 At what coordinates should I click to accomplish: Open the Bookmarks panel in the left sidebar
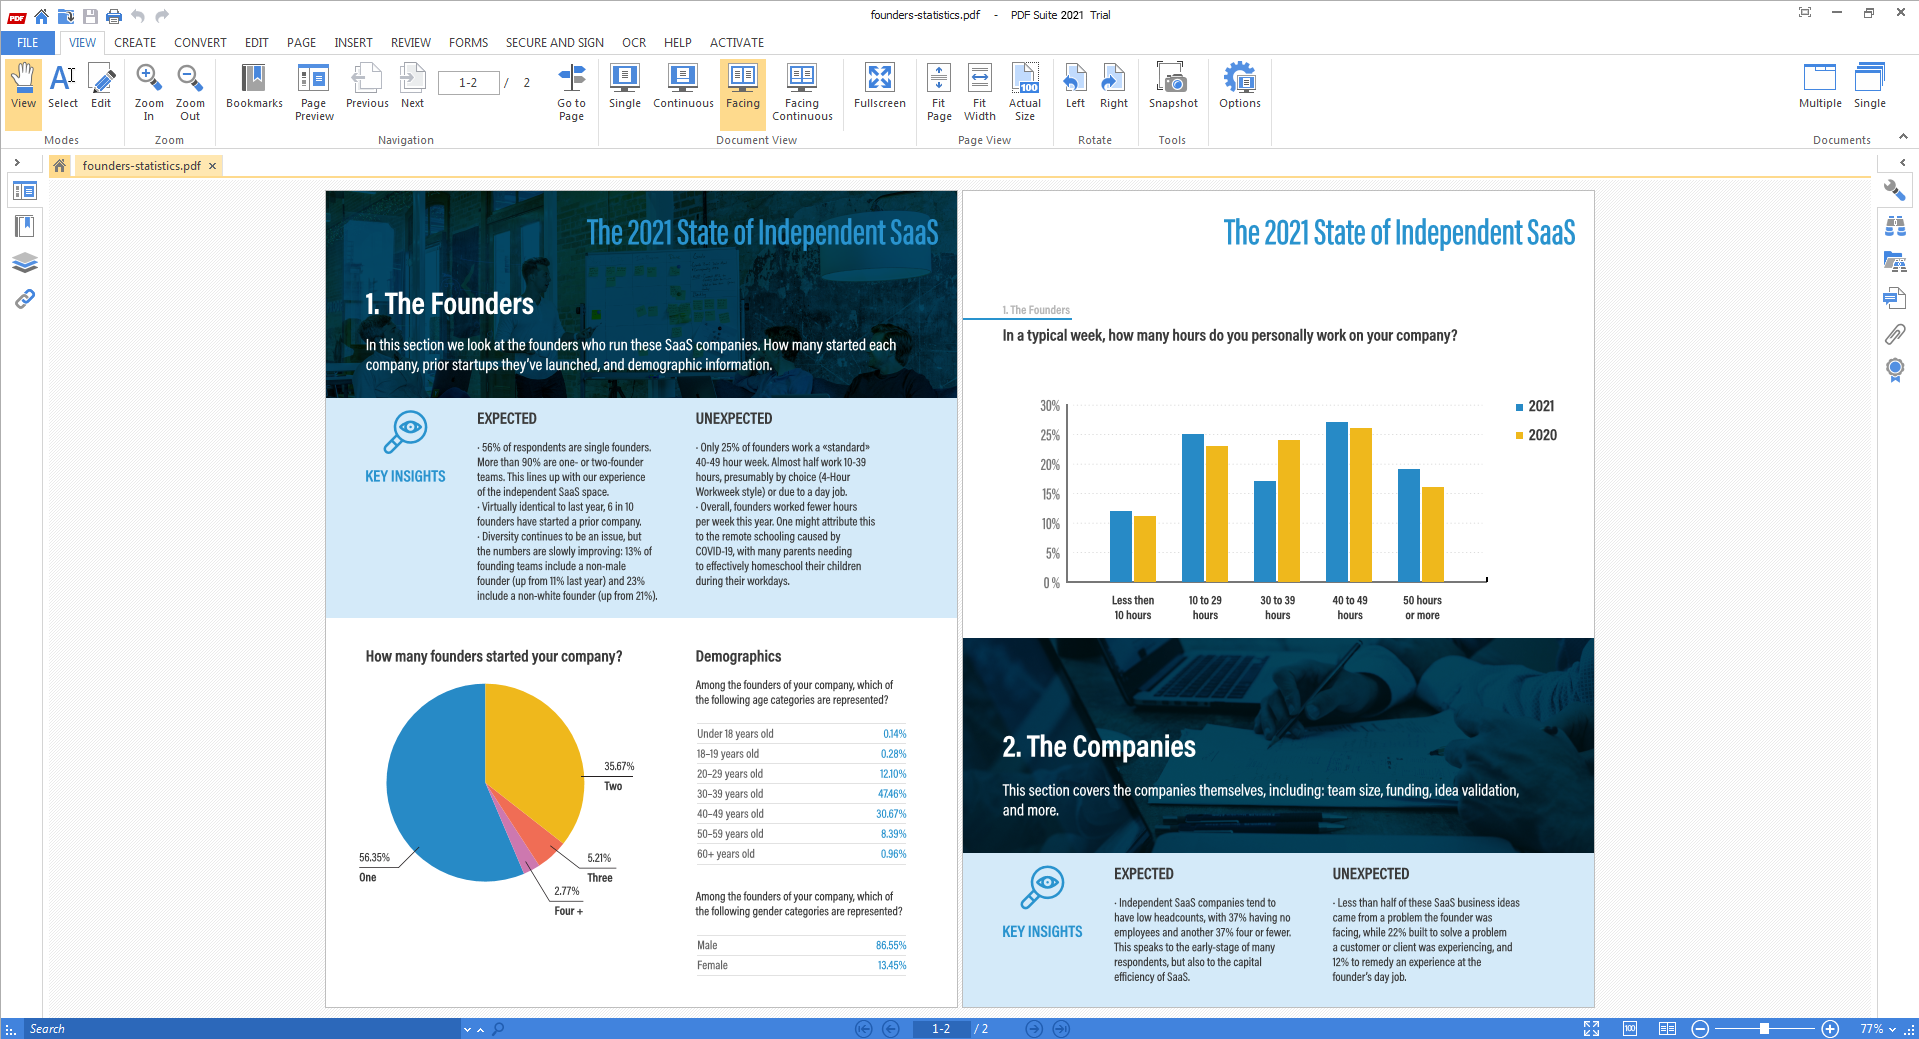click(24, 226)
